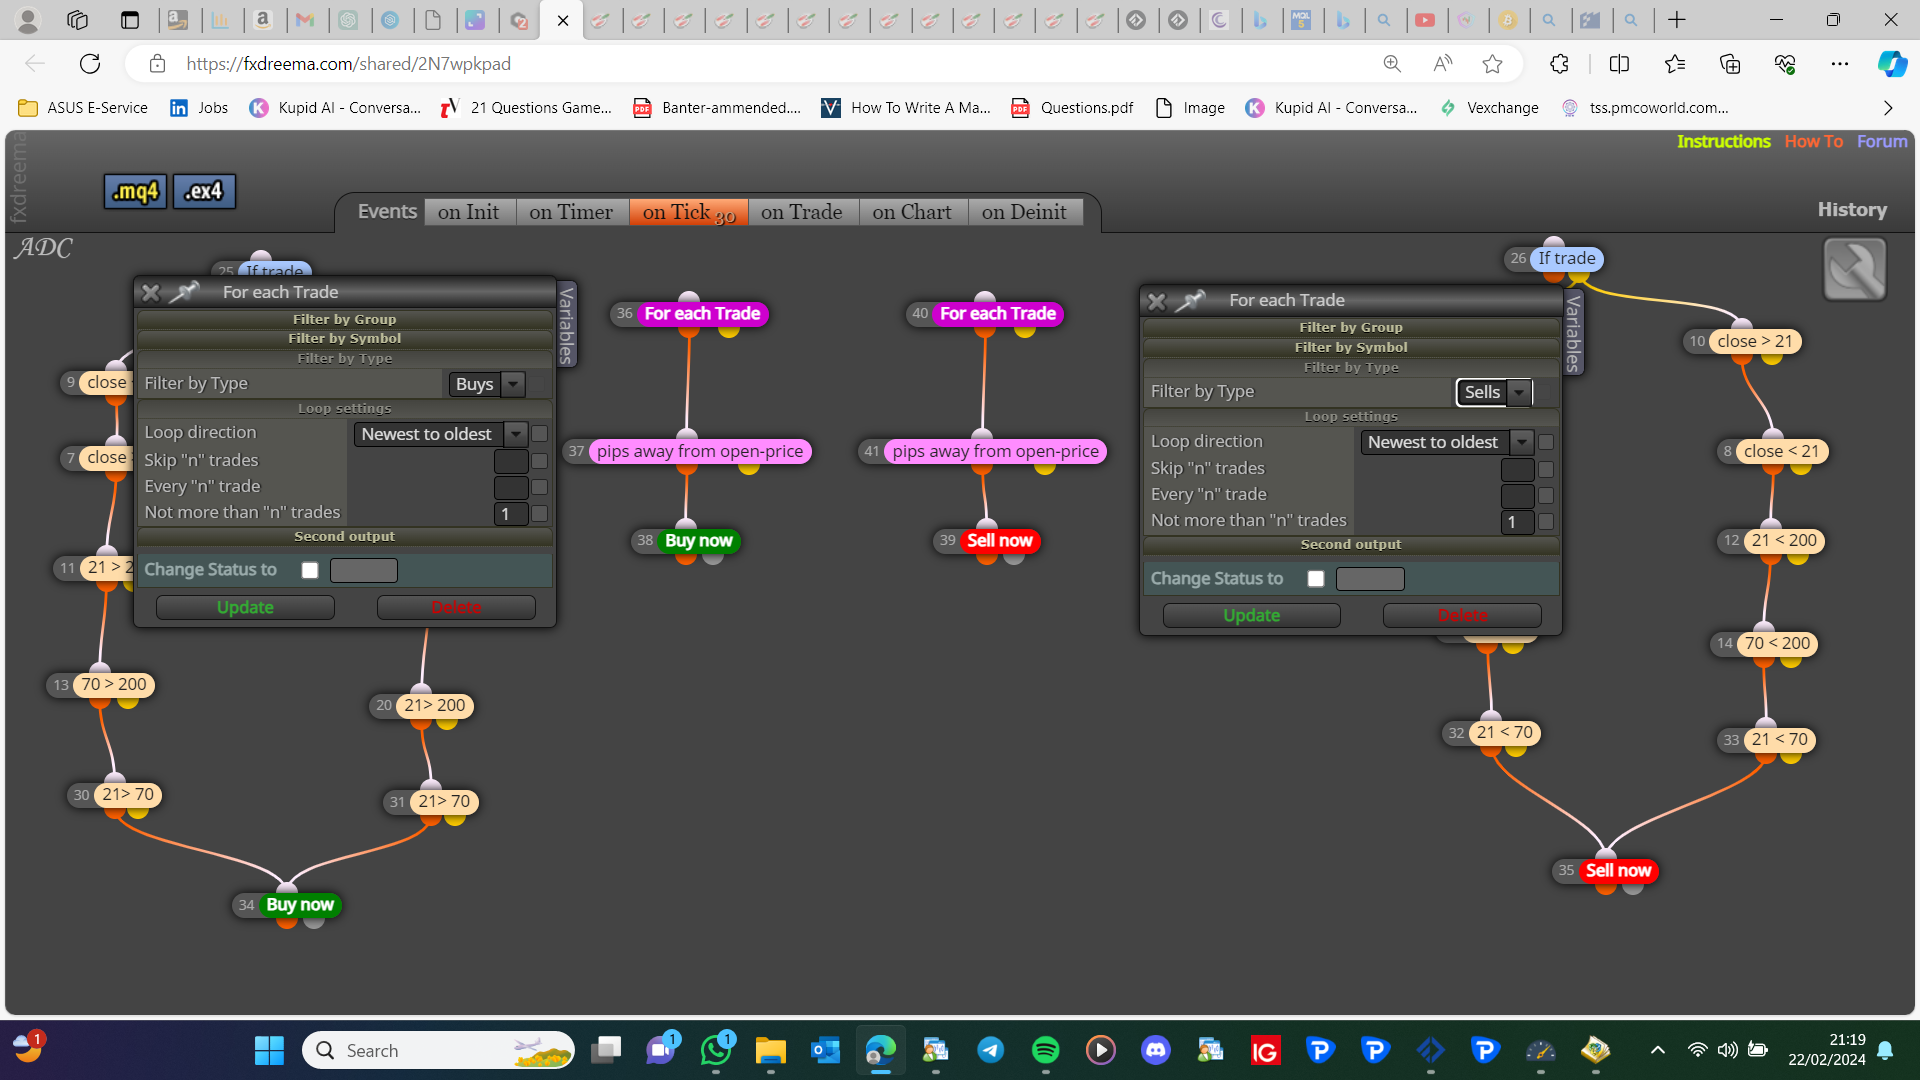
Task: Toggle checkbox beside left Every "n" trade
Action: (540, 487)
